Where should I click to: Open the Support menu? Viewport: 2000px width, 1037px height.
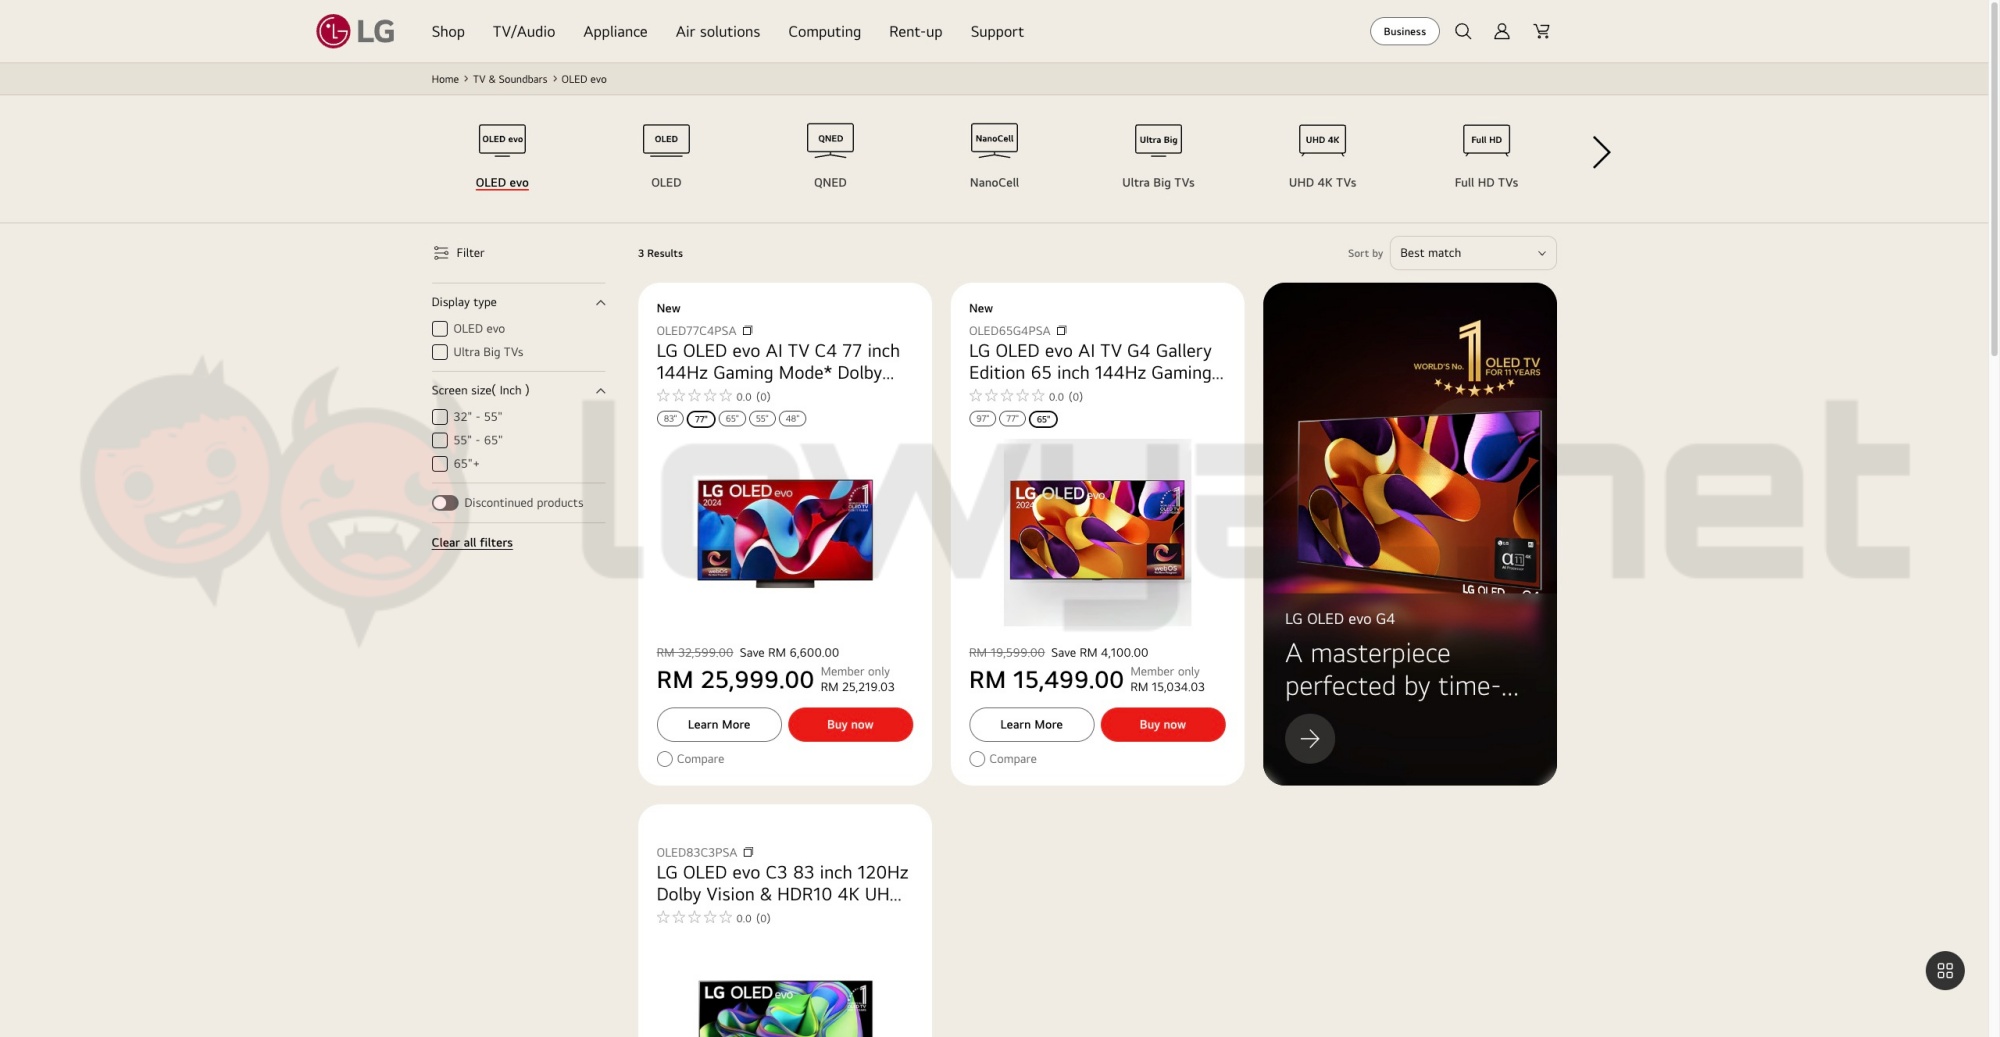997,31
